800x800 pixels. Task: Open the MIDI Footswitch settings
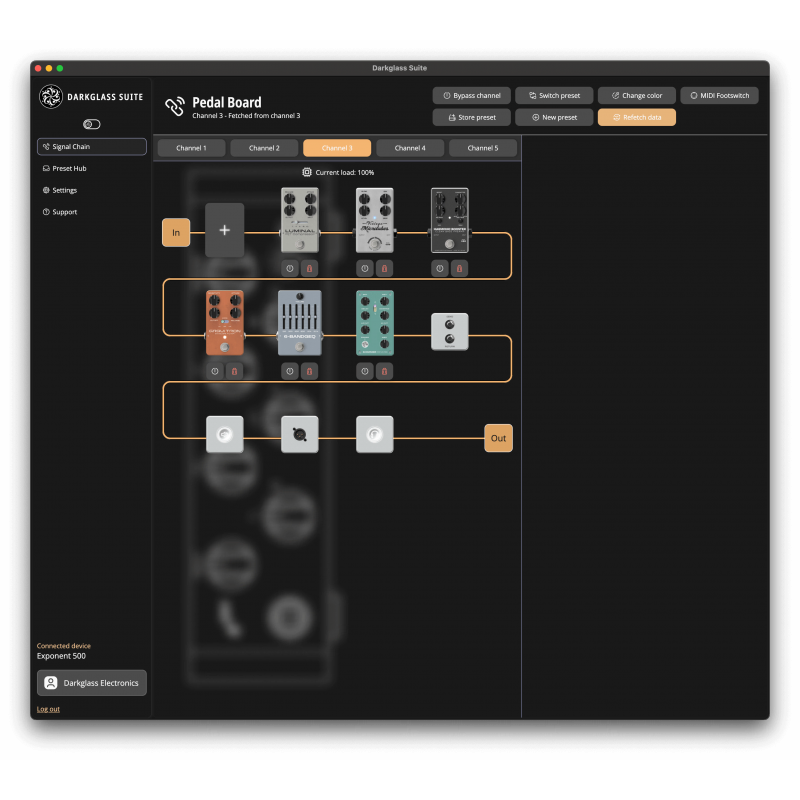[719, 95]
